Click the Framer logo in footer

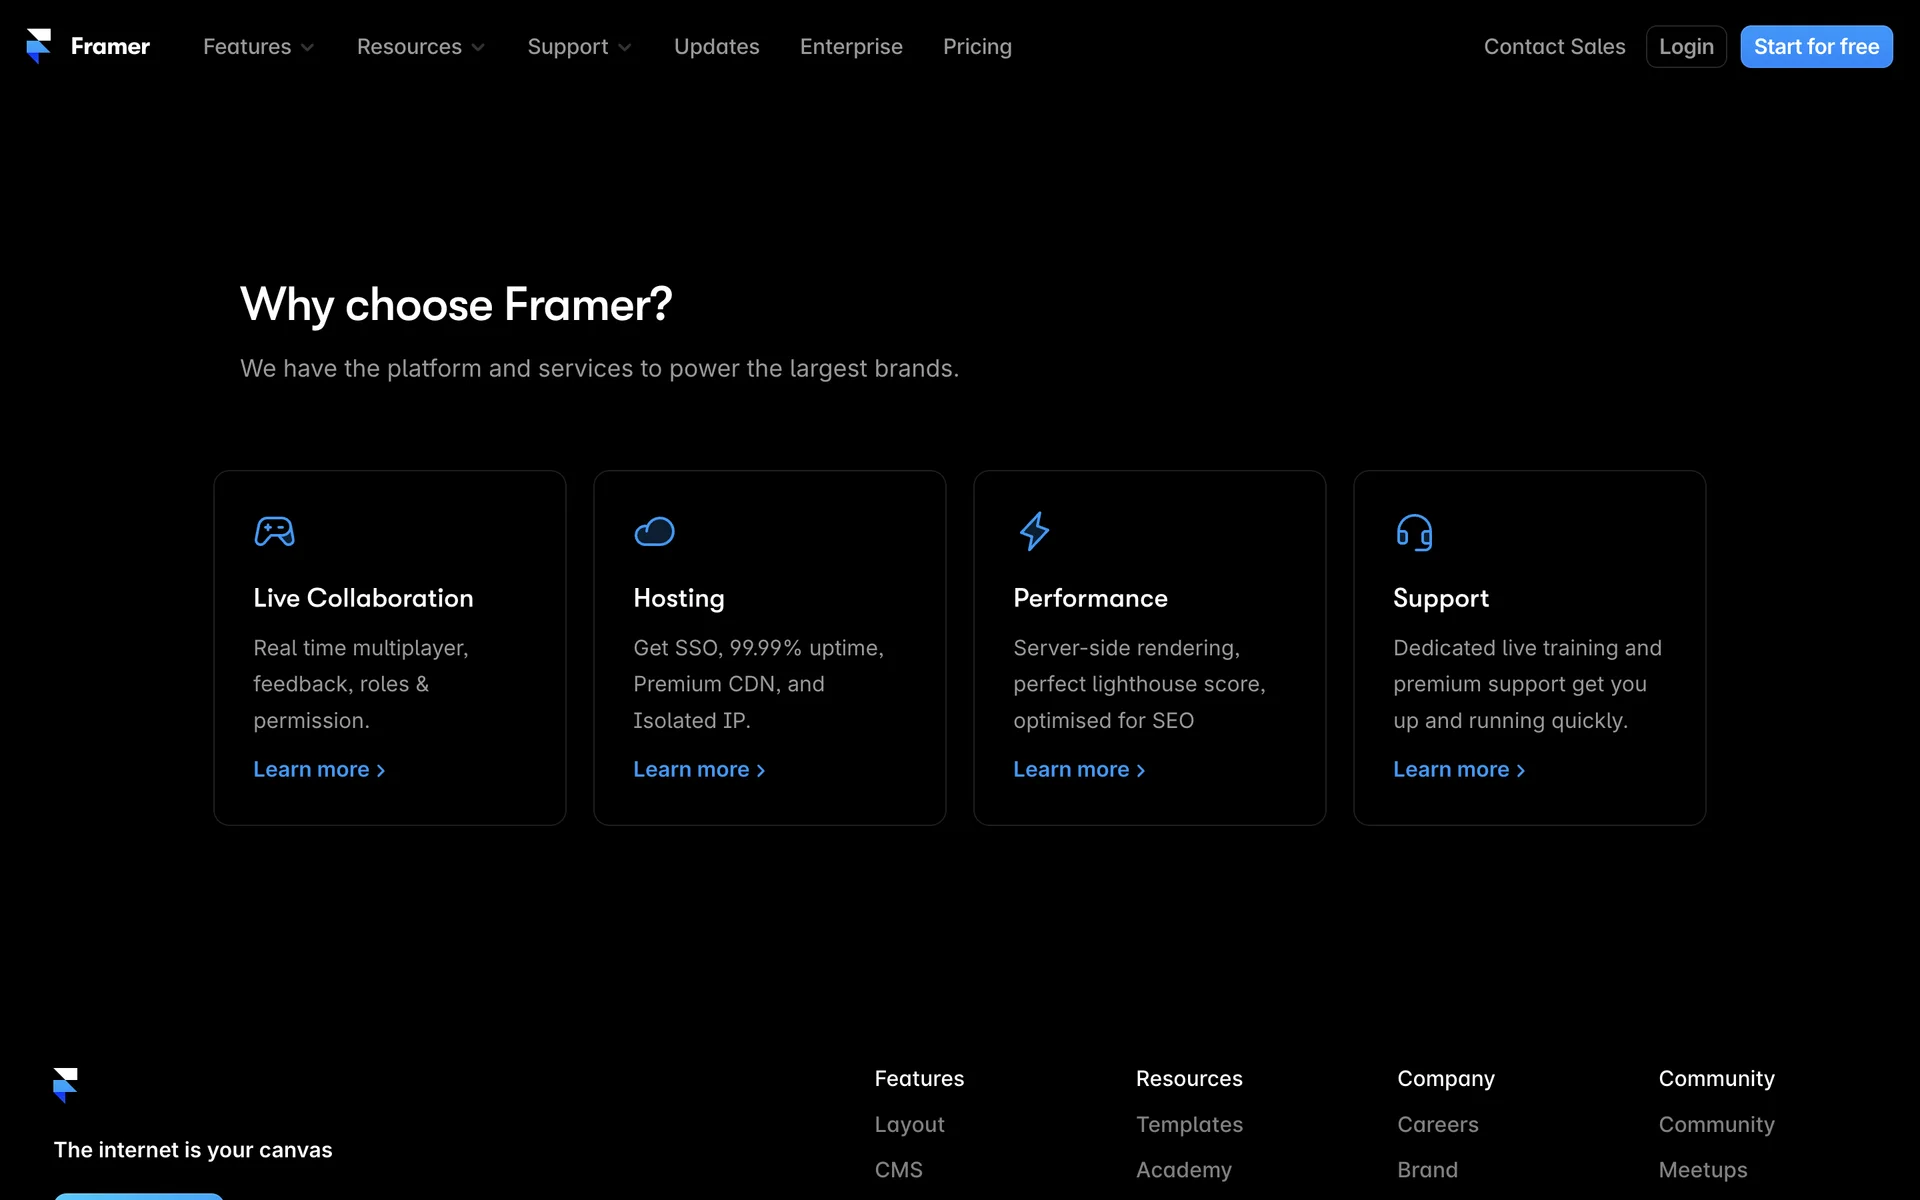(x=65, y=1084)
